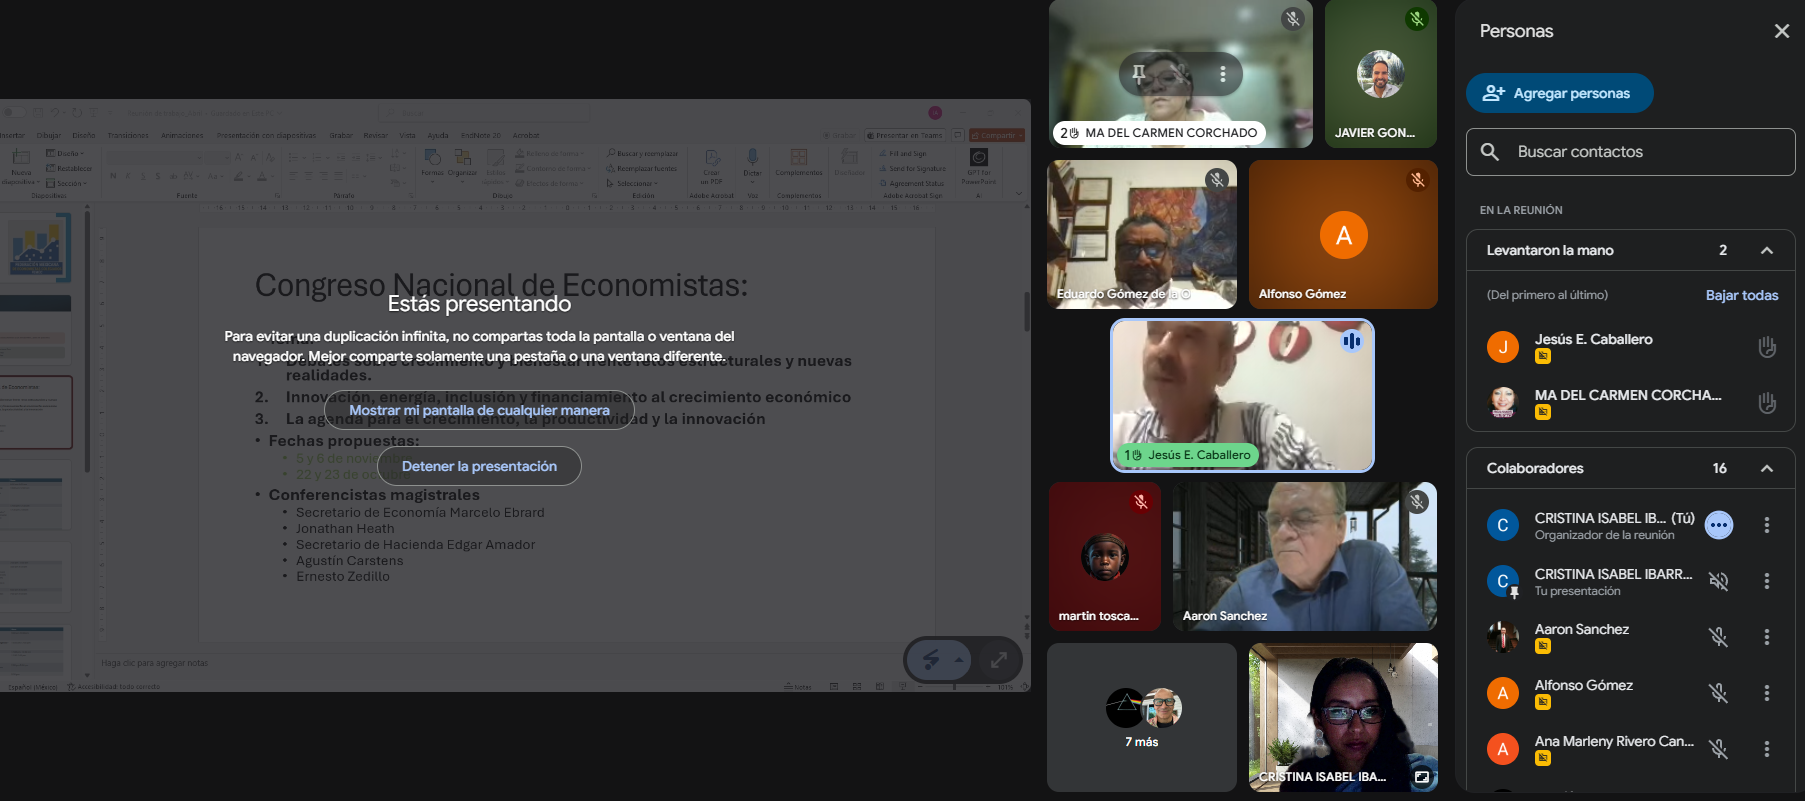The image size is (1805, 801).
Task: Open the chevron next to the lightning icon
Action: pos(959,660)
